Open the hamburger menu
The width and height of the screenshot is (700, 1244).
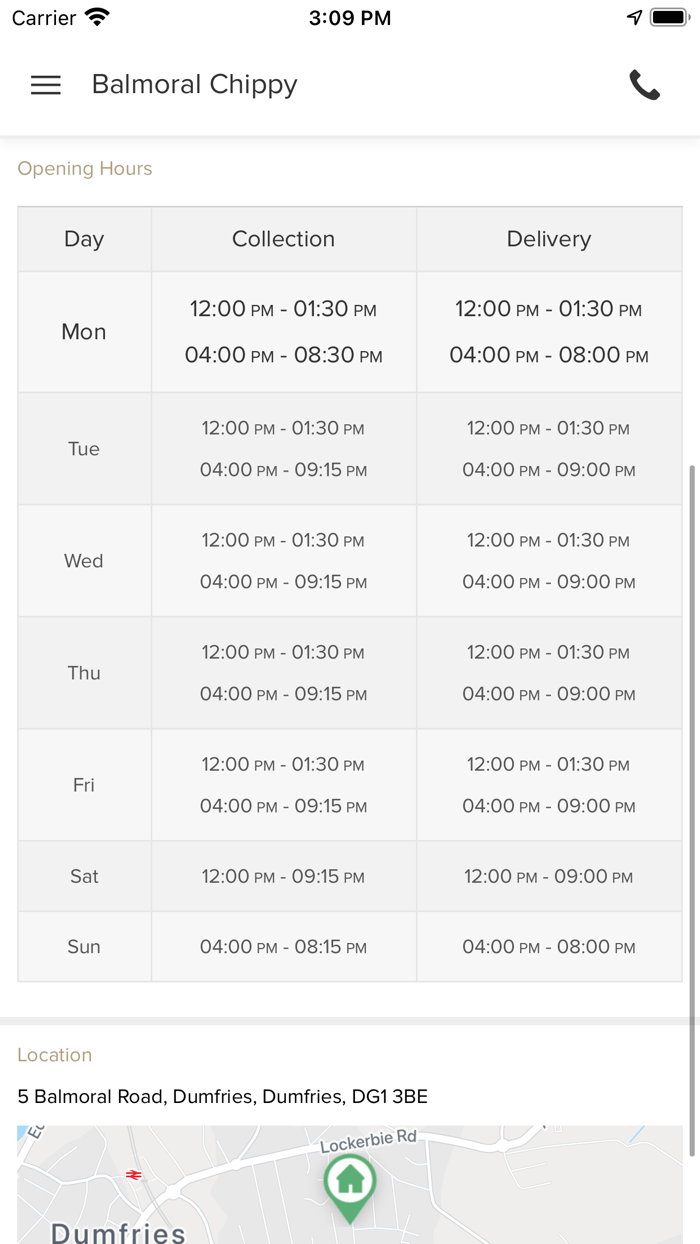coord(46,85)
